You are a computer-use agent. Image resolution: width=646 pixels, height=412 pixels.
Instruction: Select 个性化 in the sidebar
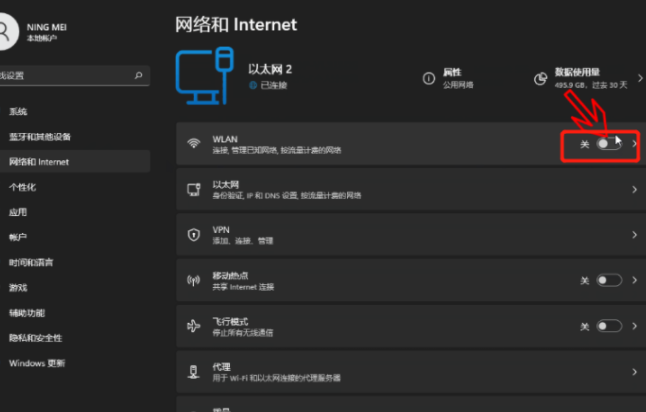click(23, 187)
